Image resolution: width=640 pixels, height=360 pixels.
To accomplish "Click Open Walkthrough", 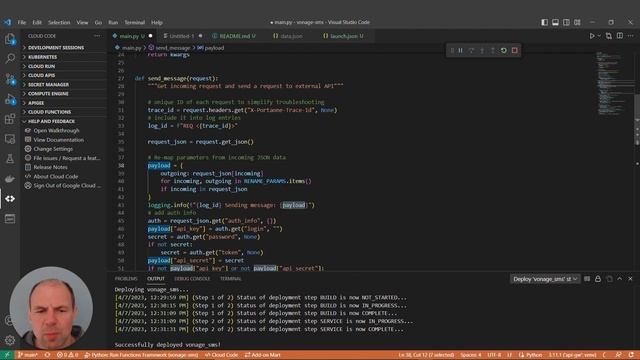I will (56, 131).
